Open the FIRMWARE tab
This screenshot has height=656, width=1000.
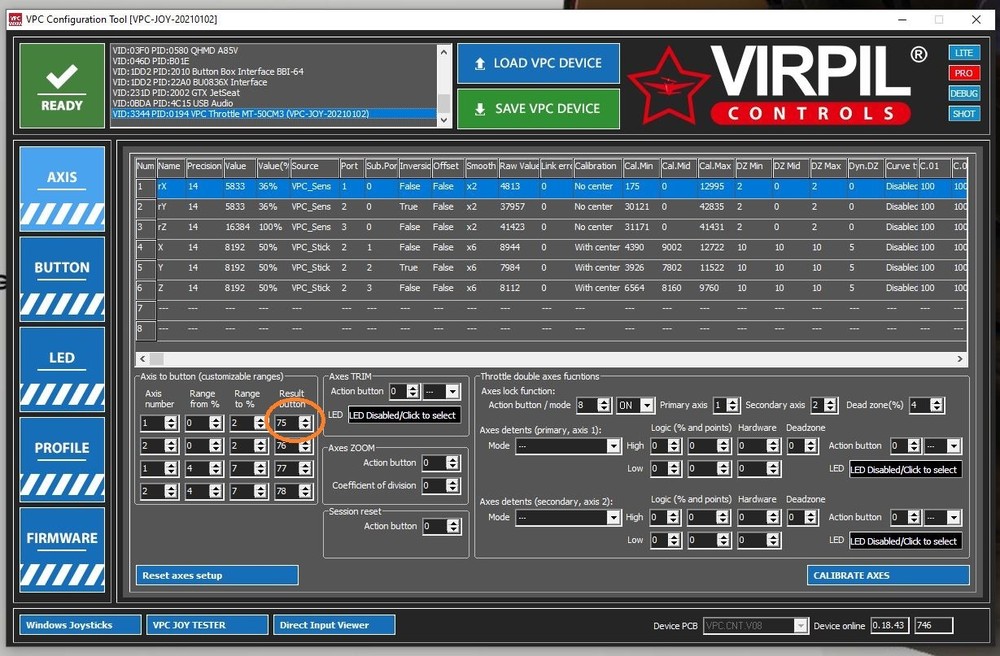tap(62, 550)
